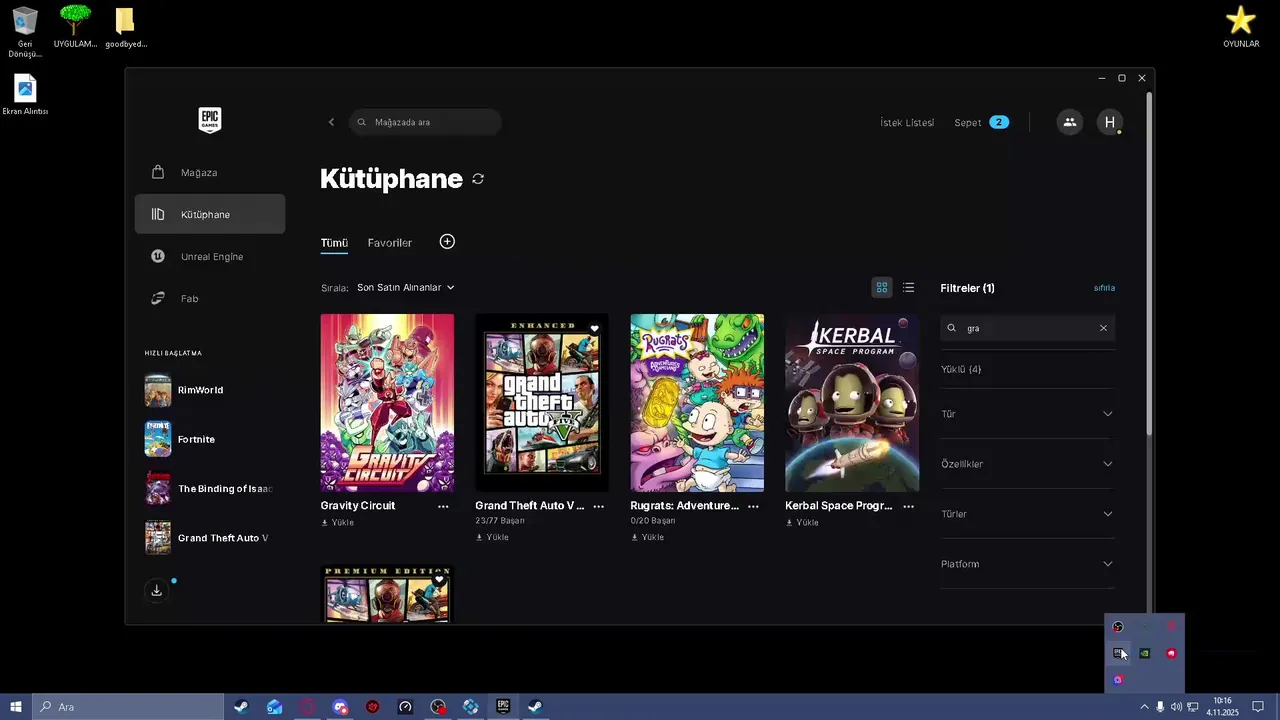The height and width of the screenshot is (720, 1280).
Task: Open microphone icon in system tray
Action: 1160,707
